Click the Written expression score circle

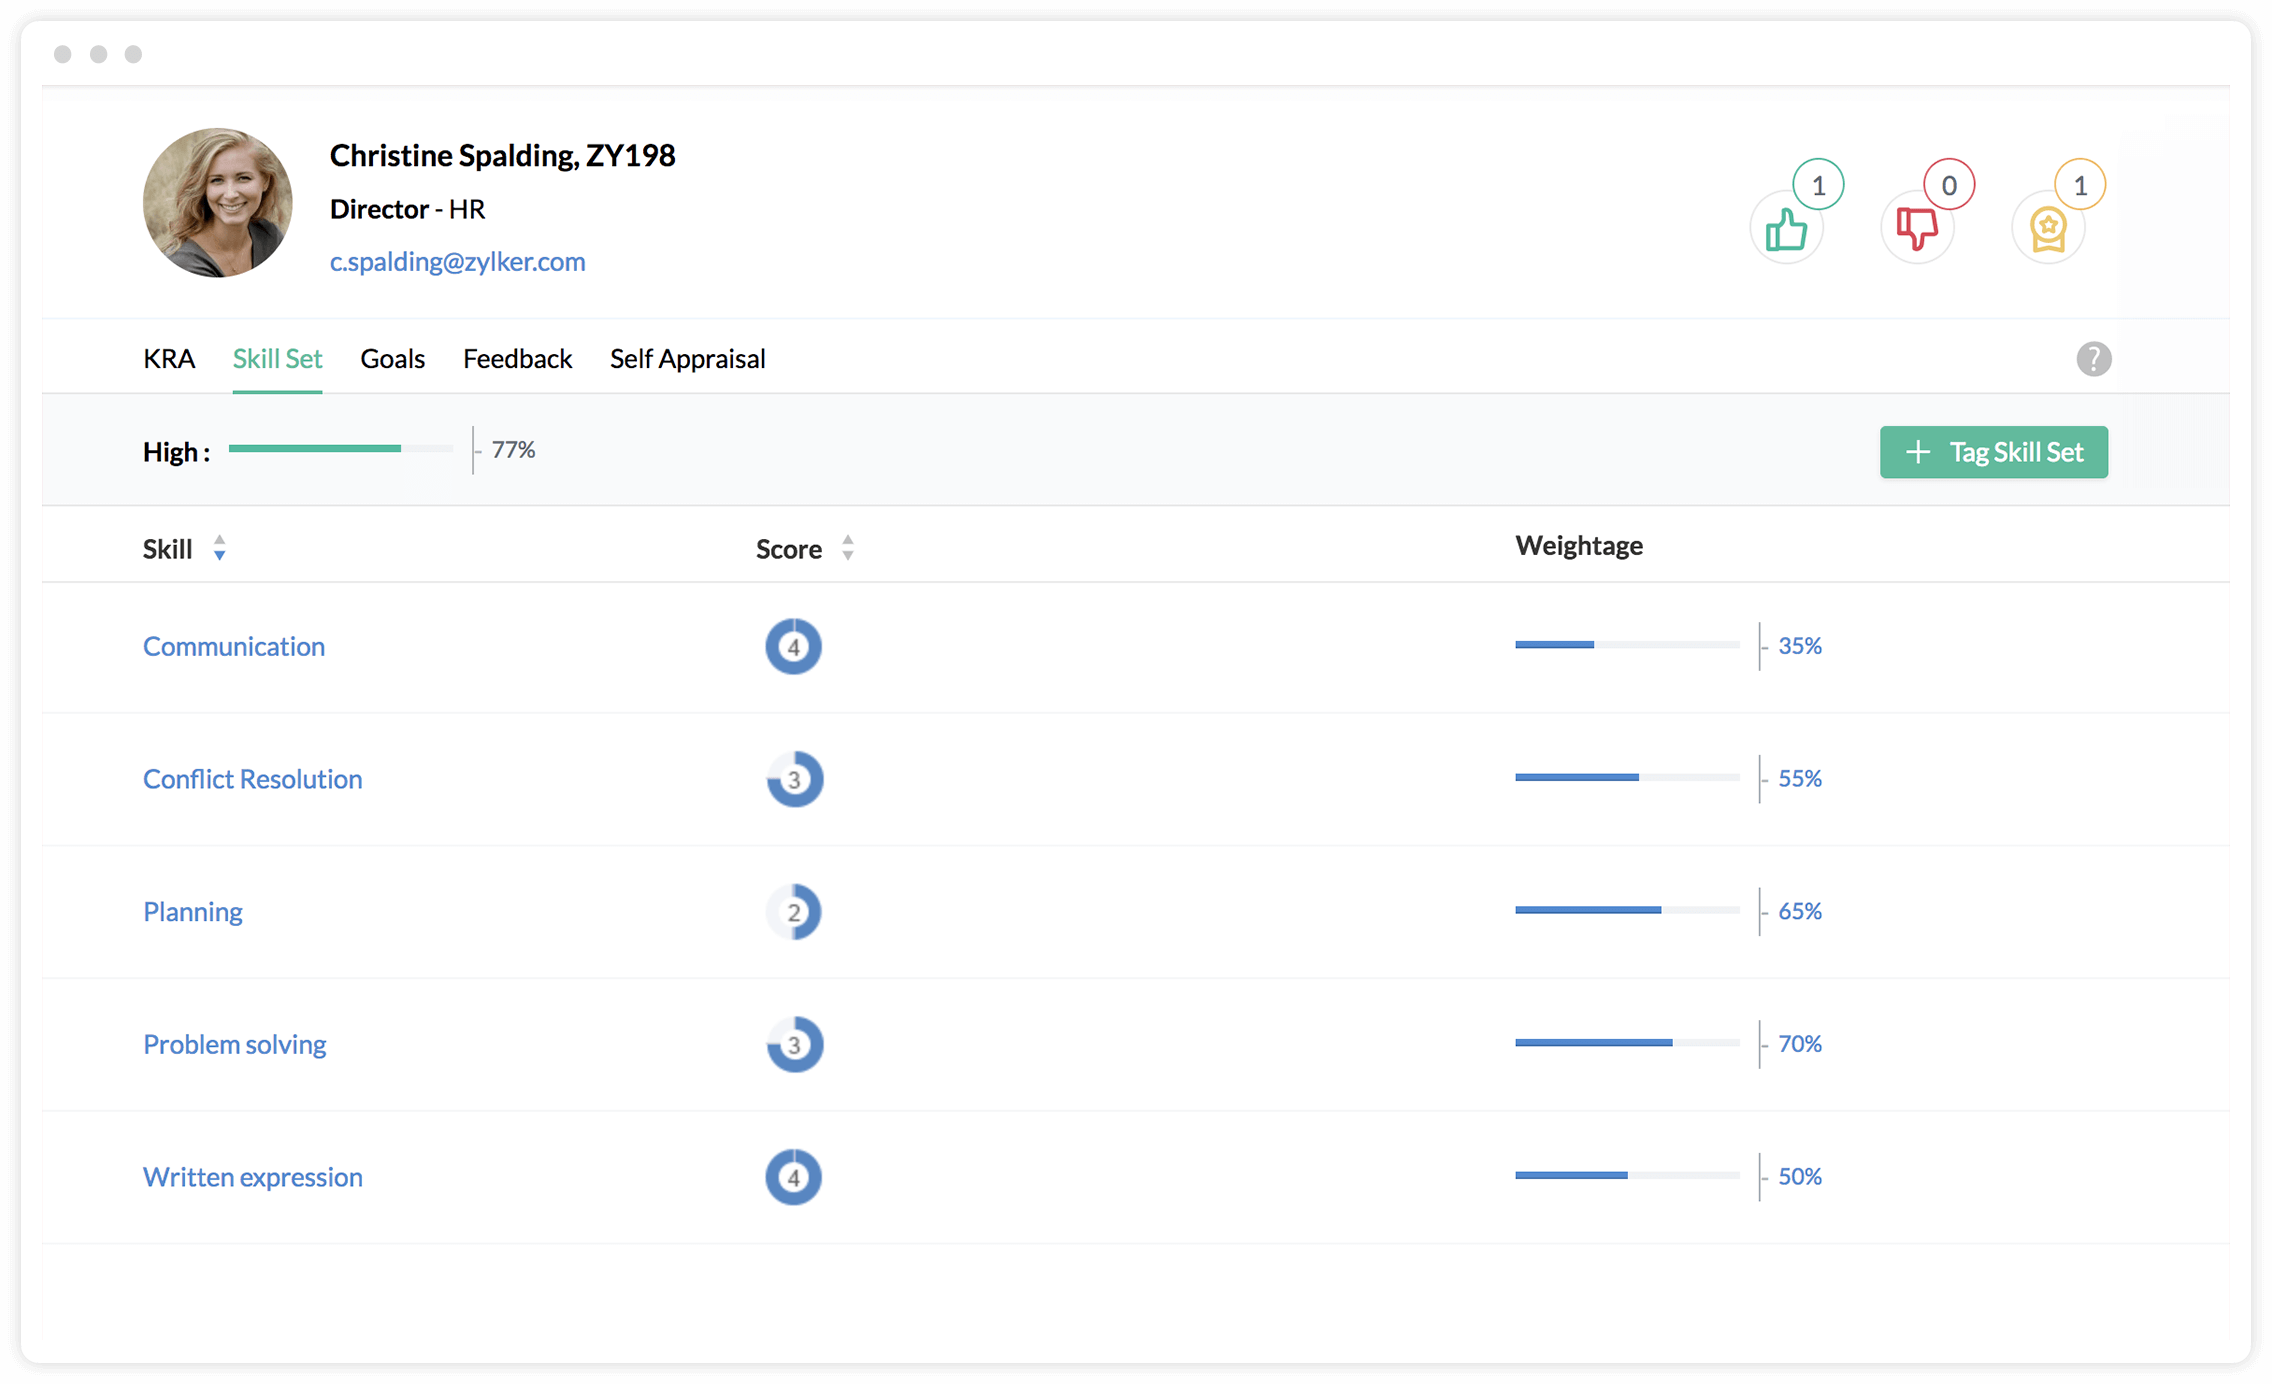coord(794,1176)
